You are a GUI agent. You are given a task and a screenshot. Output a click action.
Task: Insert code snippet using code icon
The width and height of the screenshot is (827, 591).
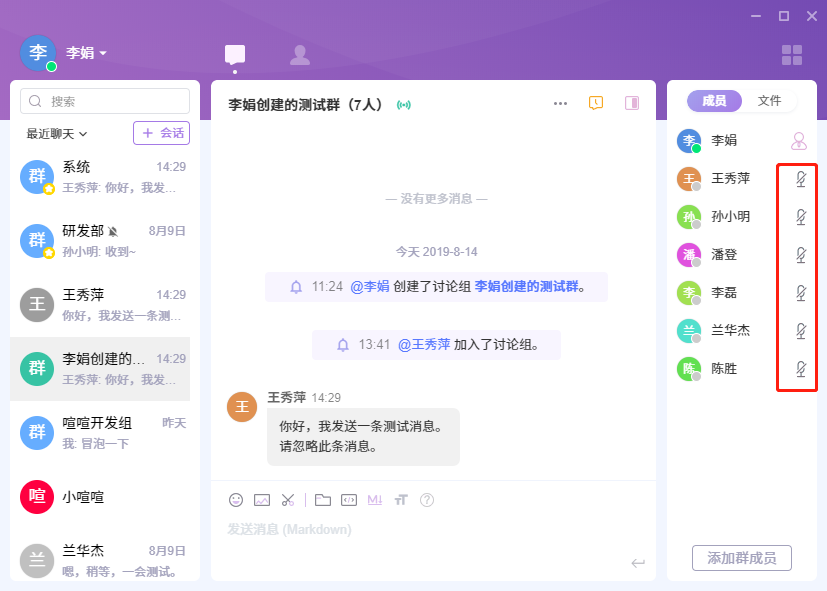click(349, 499)
